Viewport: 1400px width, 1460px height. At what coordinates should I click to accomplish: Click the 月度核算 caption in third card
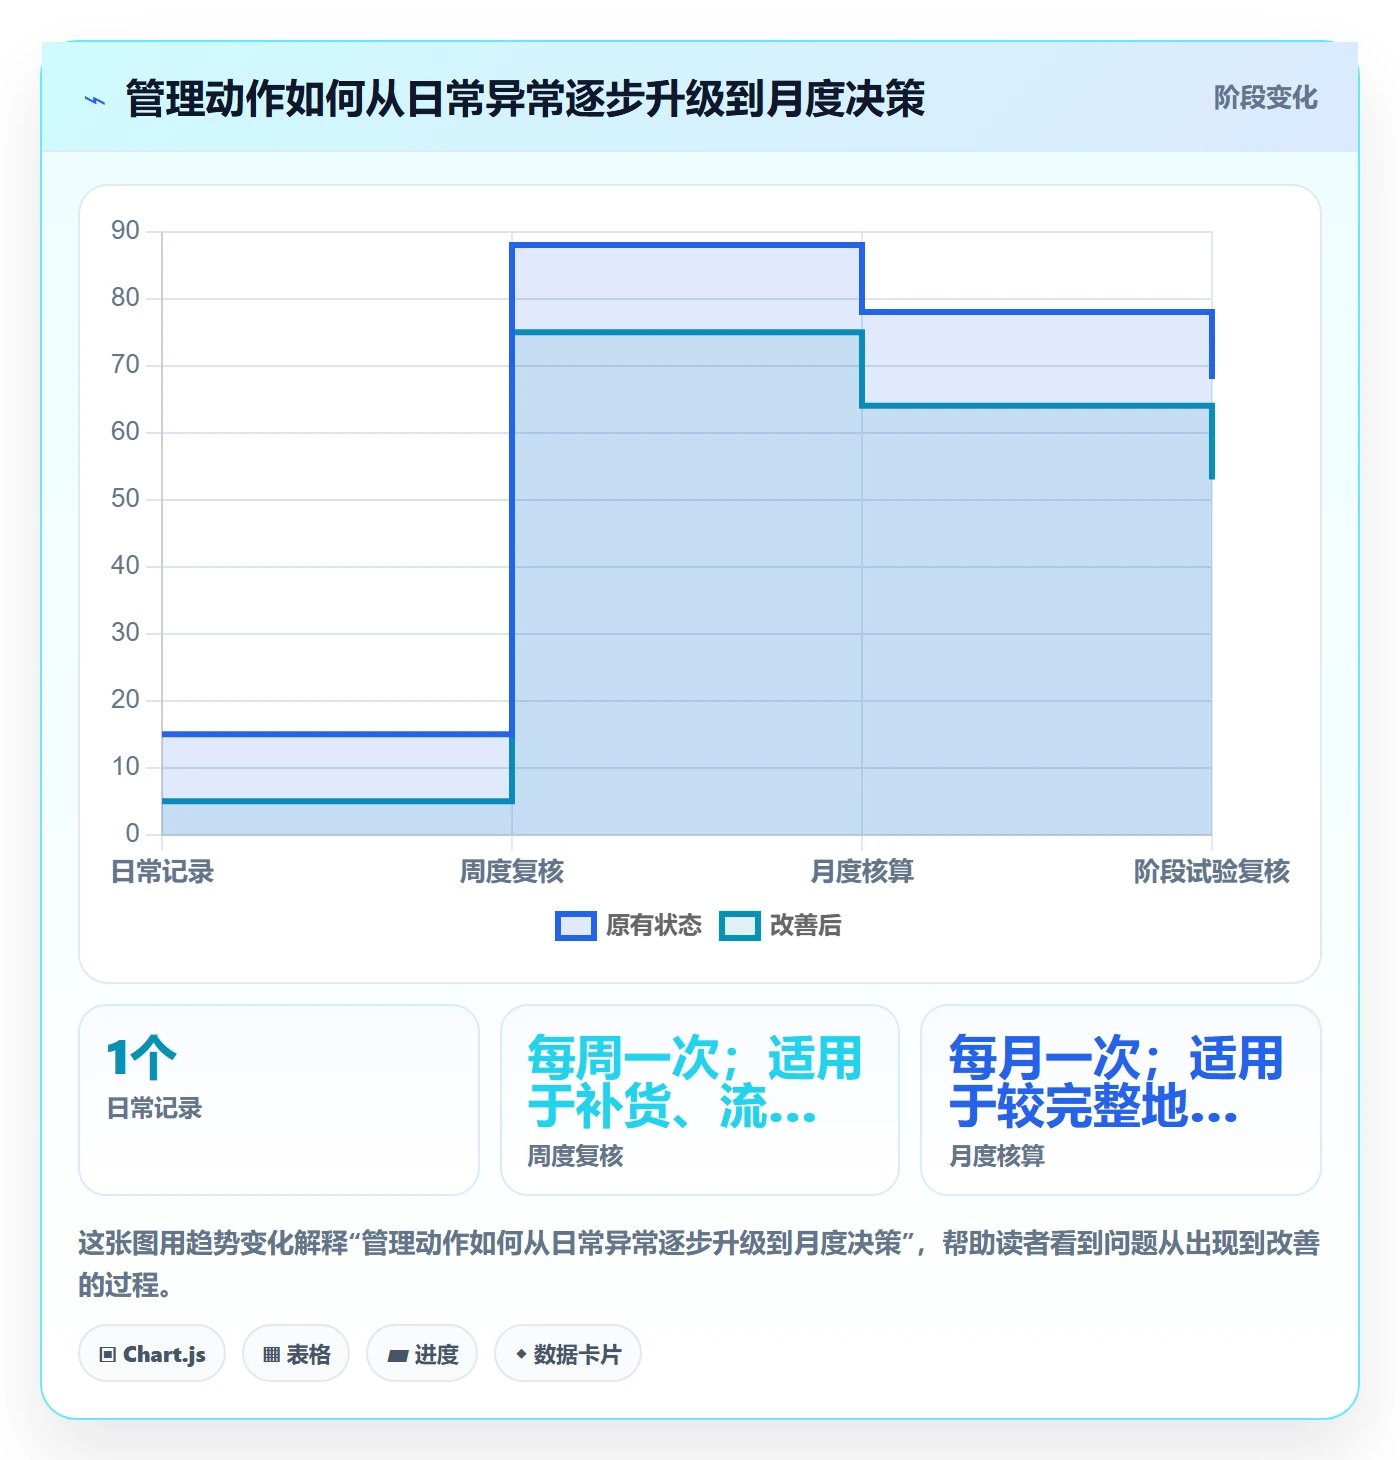[997, 1156]
